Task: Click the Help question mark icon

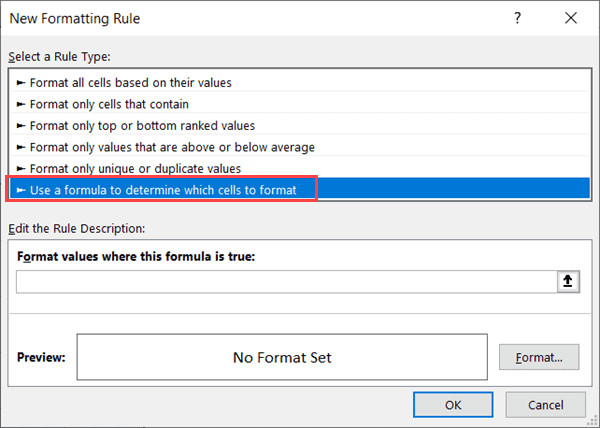Action: tap(516, 19)
